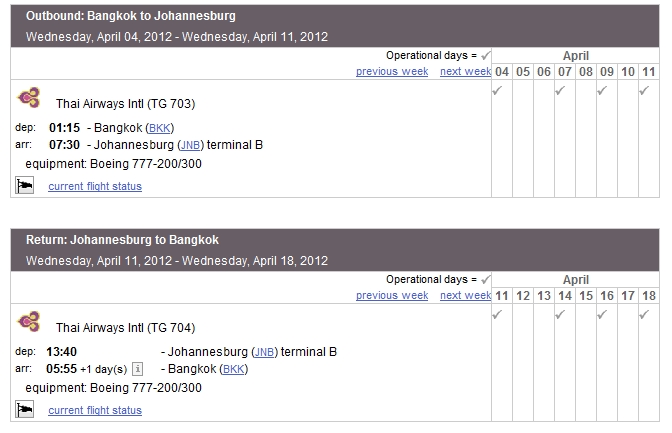Click the flag icon under outbound flight TG 703

point(24,185)
